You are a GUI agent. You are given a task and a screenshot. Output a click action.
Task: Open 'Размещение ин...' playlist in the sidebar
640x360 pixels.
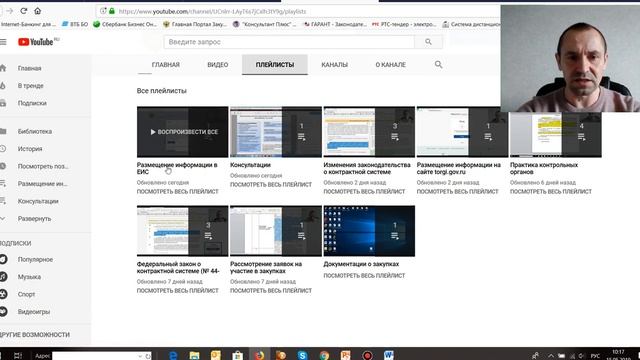(x=42, y=184)
